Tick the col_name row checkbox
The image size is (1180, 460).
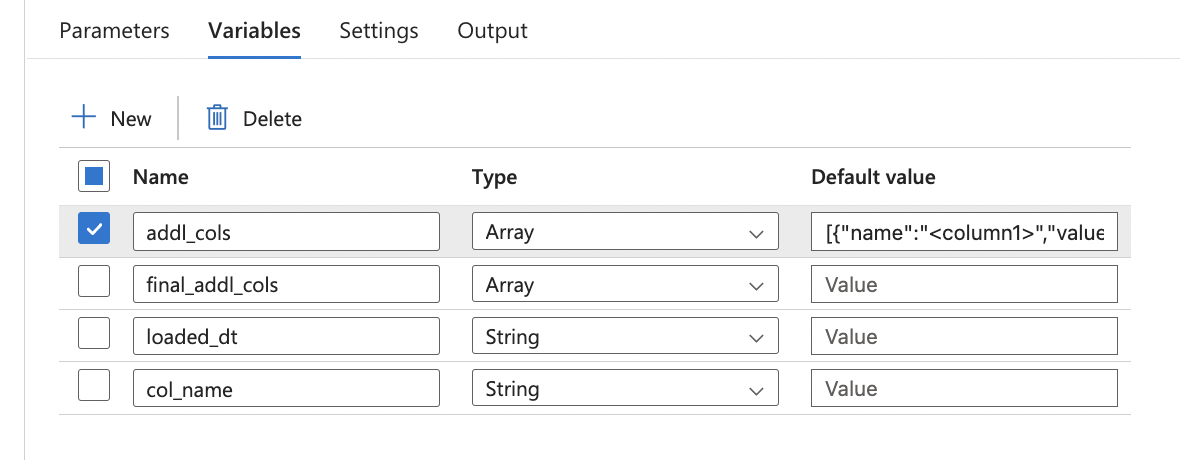pyautogui.click(x=94, y=388)
